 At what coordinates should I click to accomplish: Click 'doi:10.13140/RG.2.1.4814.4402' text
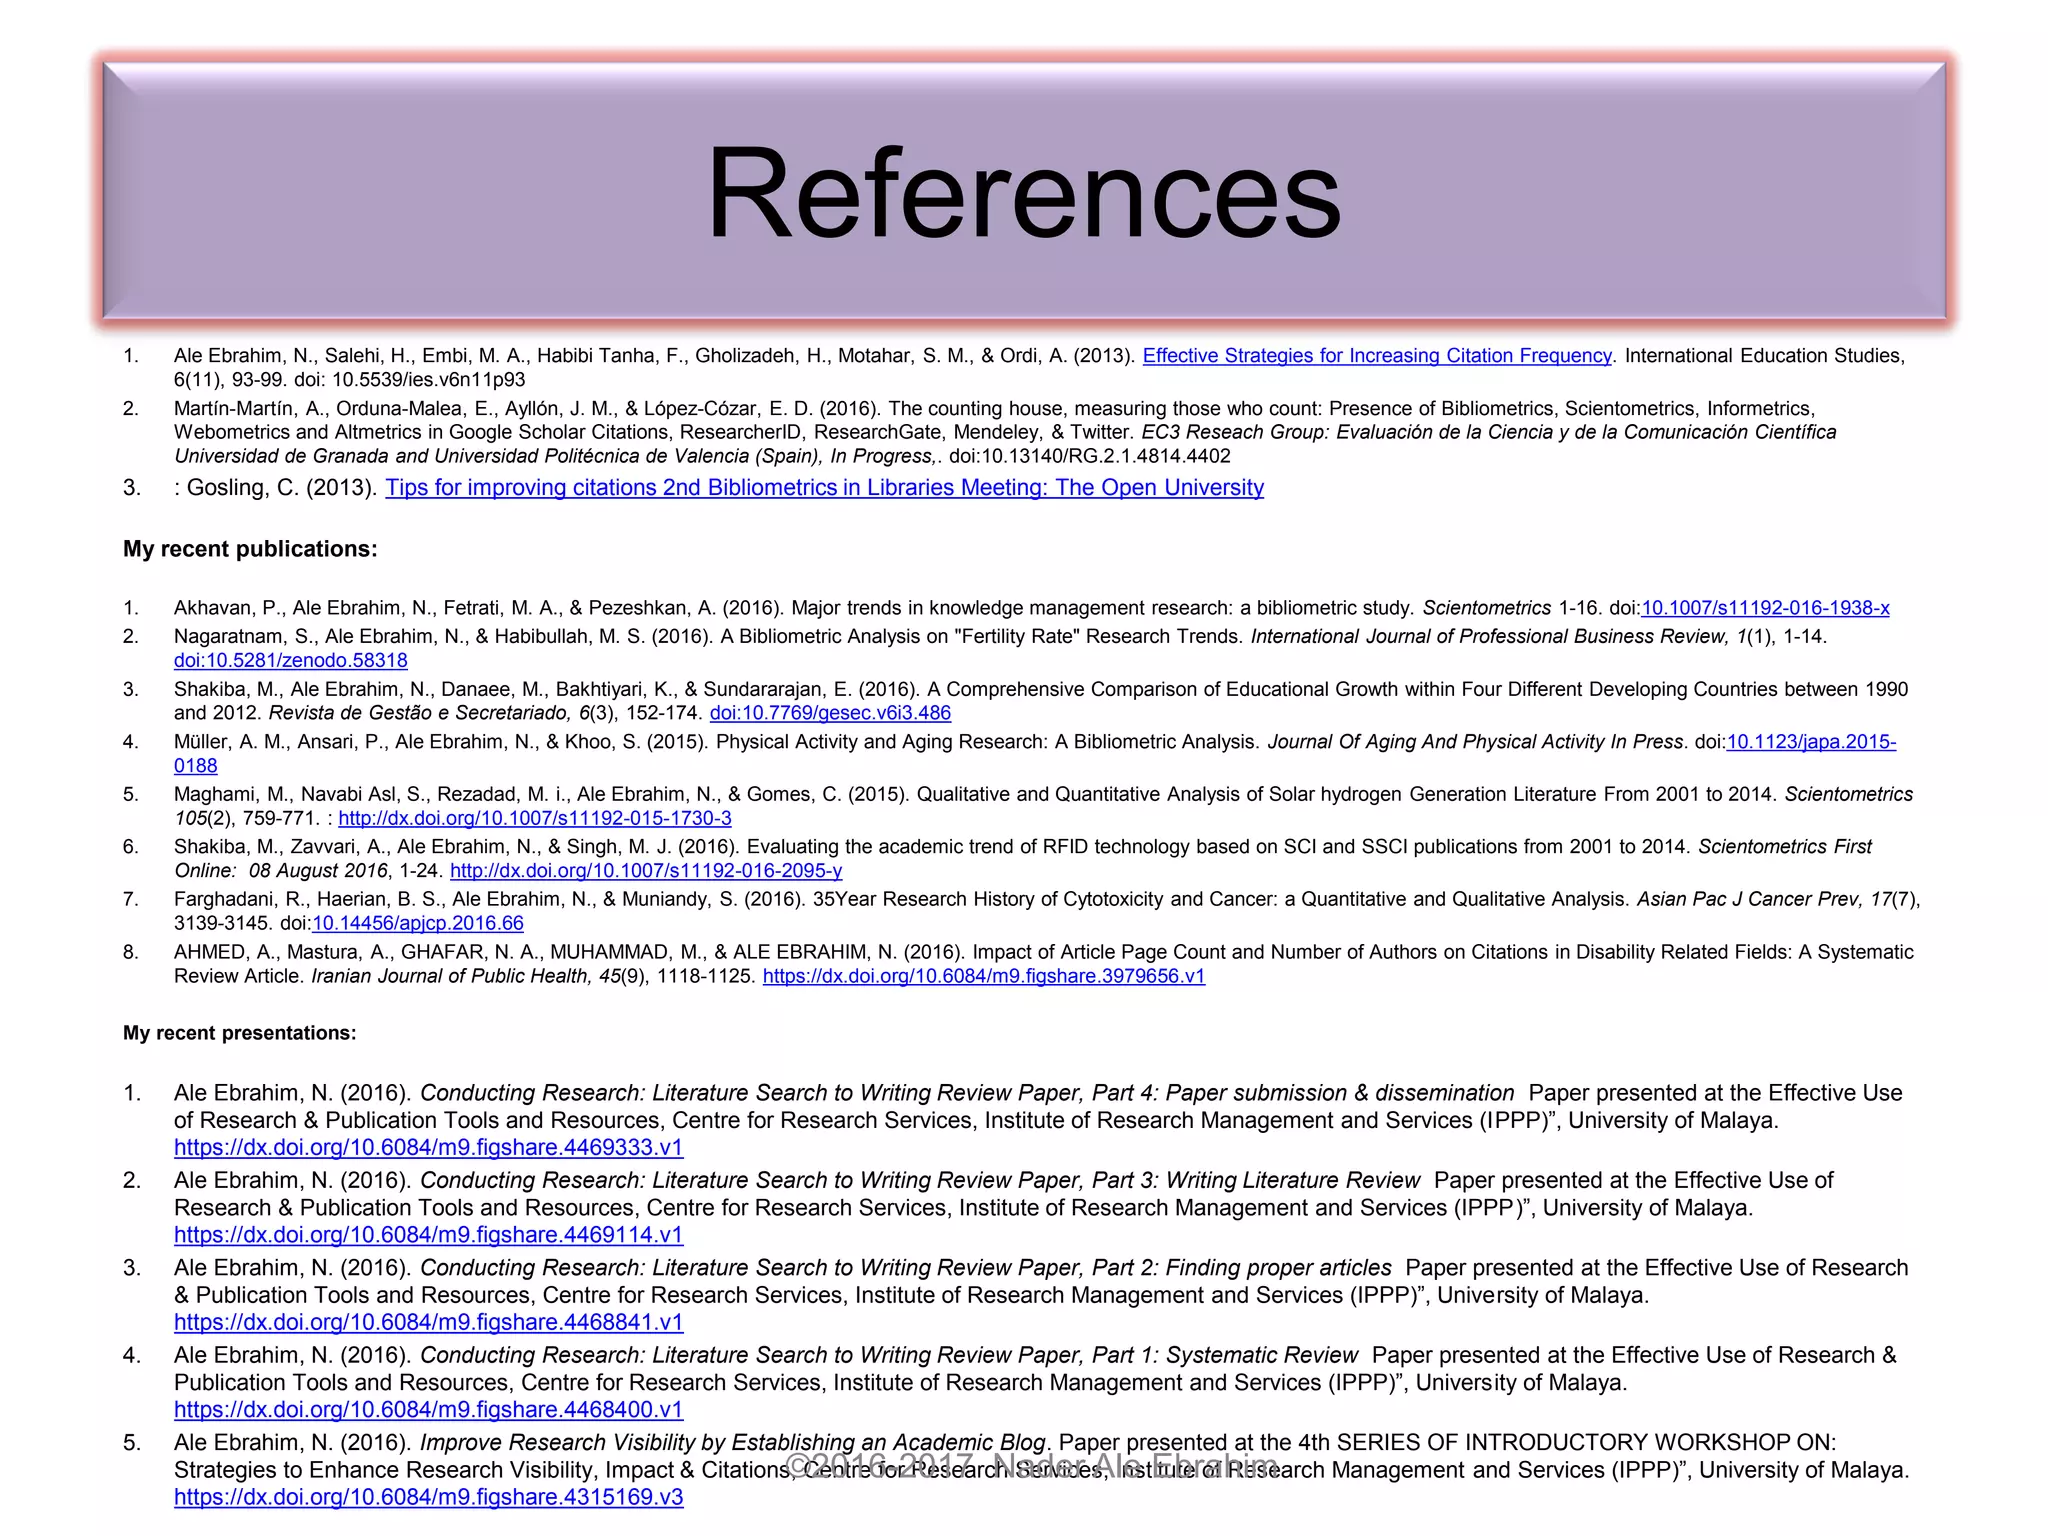(x=1090, y=456)
